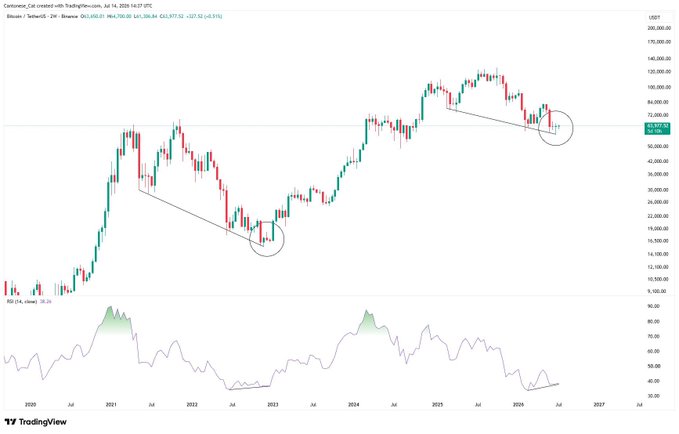This screenshot has height=434, width=679.
Task: Click the 36,000.00 price axis label
Action: coord(659,174)
